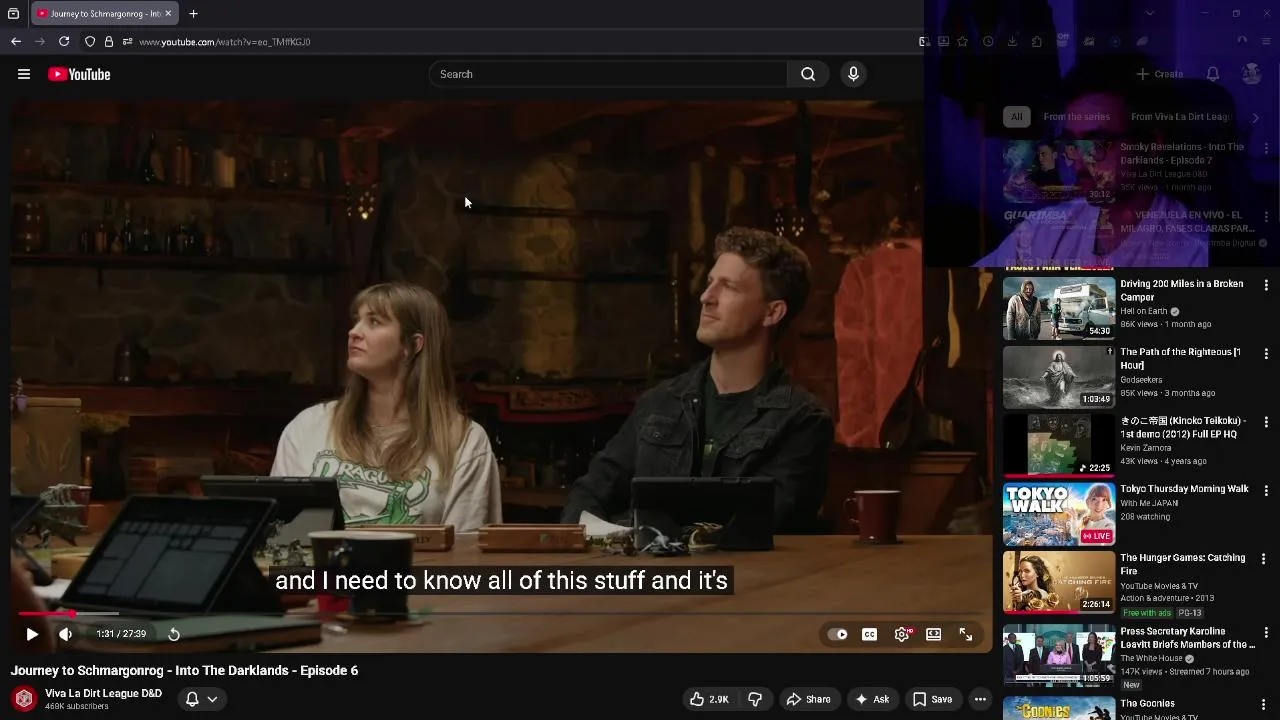This screenshot has height=720, width=1280.
Task: Open browser downloads arrow icon
Action: (1012, 41)
